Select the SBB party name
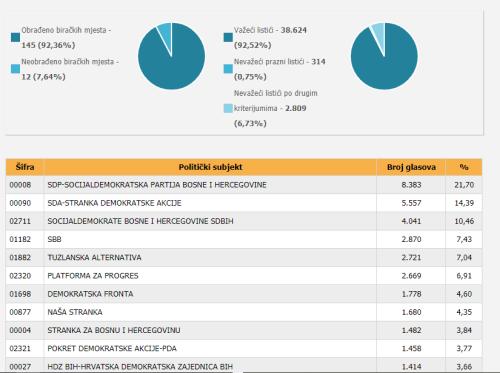The image size is (500, 373). [x=54, y=239]
